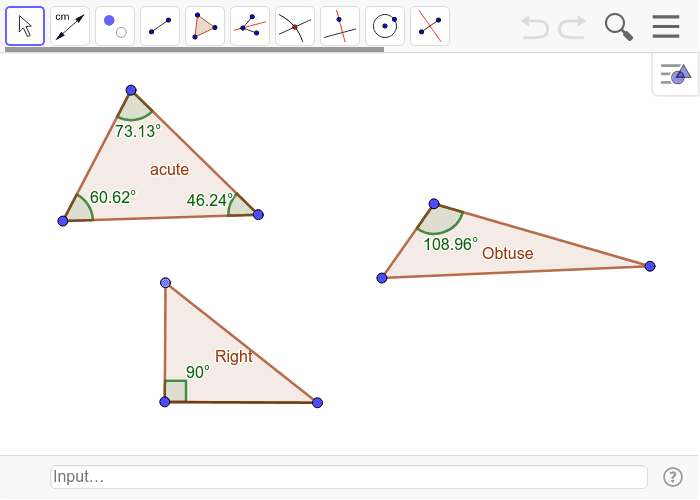Select the 108.96° vertex point of obtuse triangle
This screenshot has width=700, height=500.
434,204
